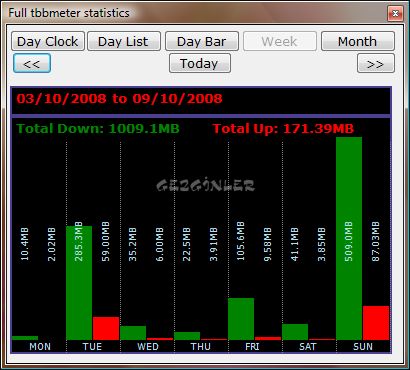Switch to Day Clock view

[48, 41]
